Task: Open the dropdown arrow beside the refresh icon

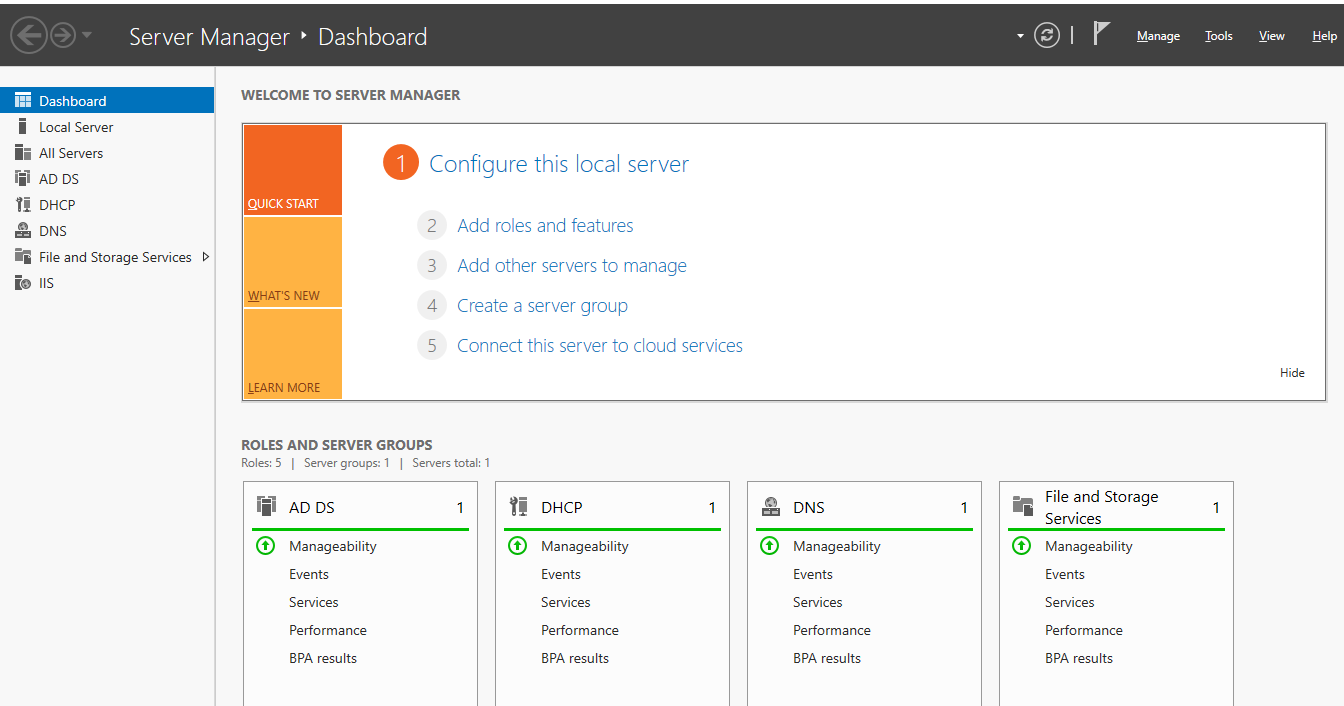Action: click(x=1020, y=36)
